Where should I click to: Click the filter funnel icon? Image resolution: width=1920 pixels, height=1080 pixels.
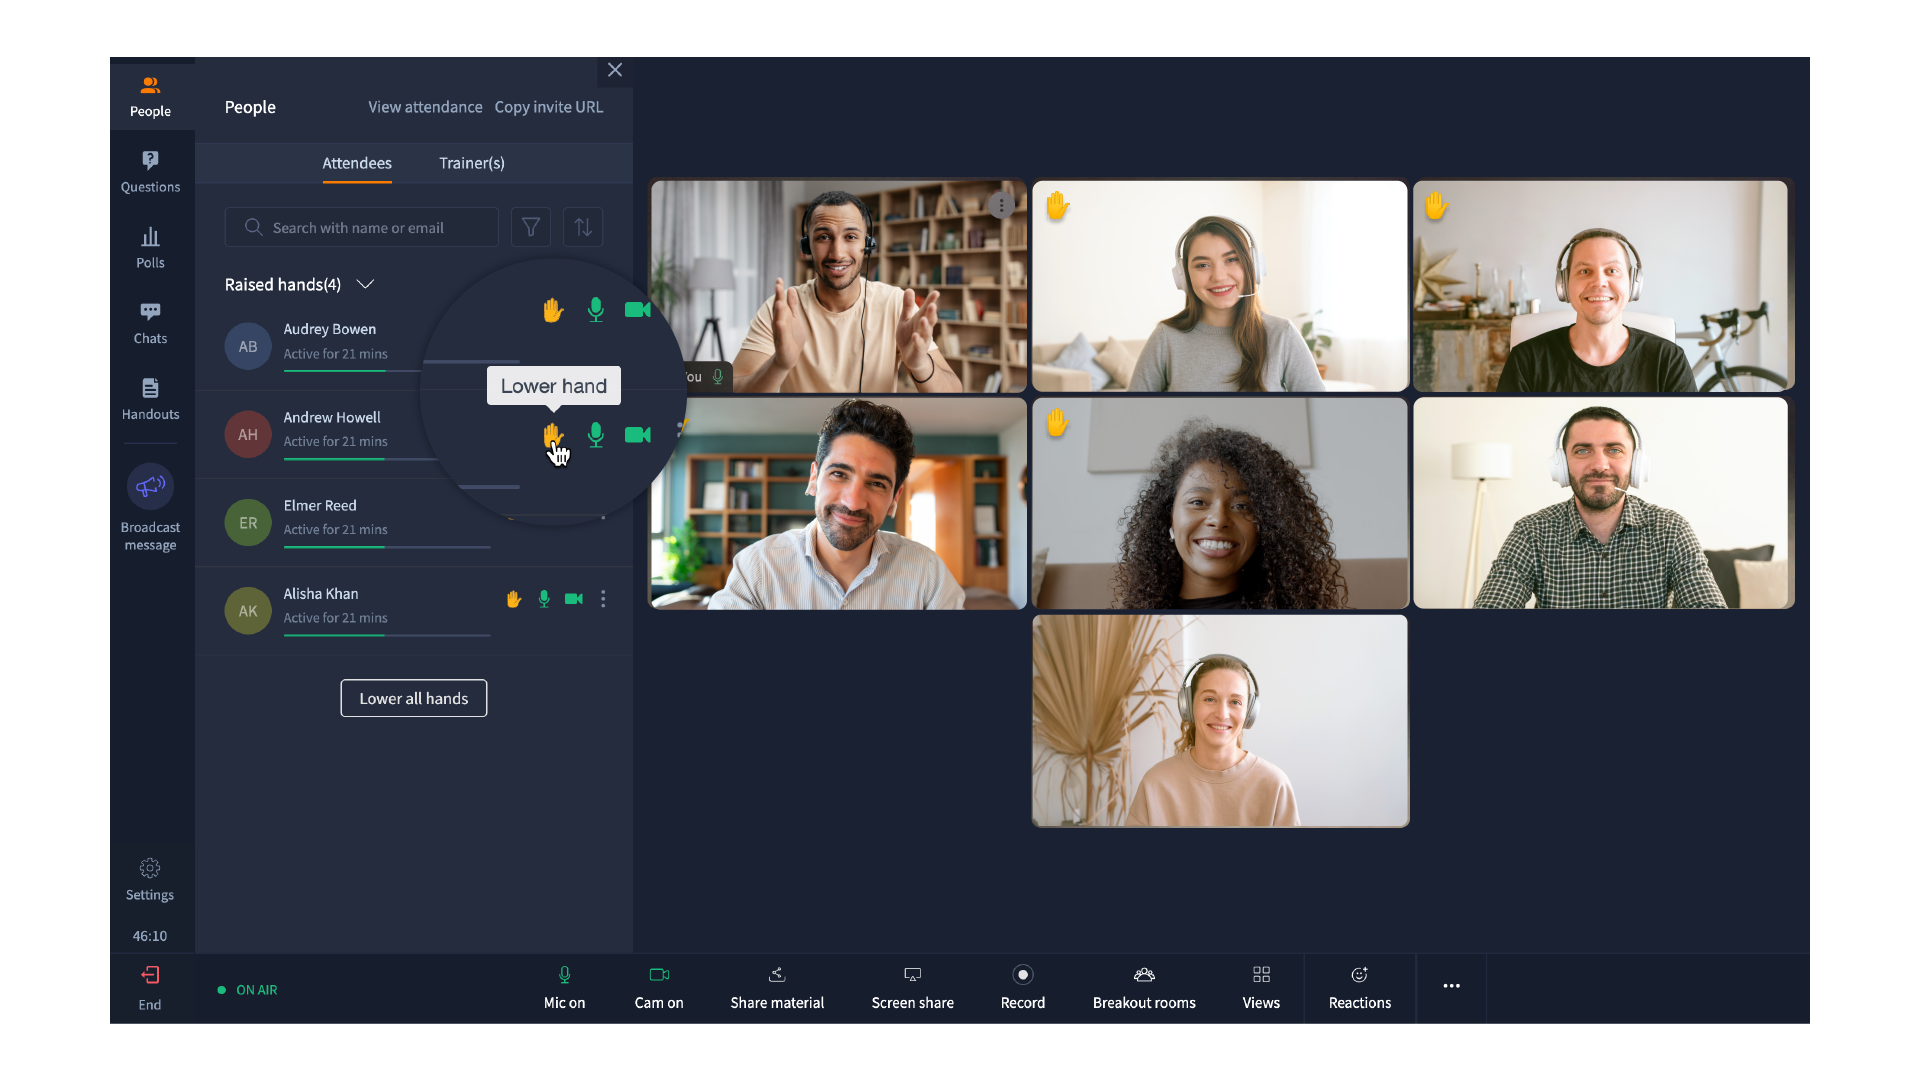click(x=531, y=227)
